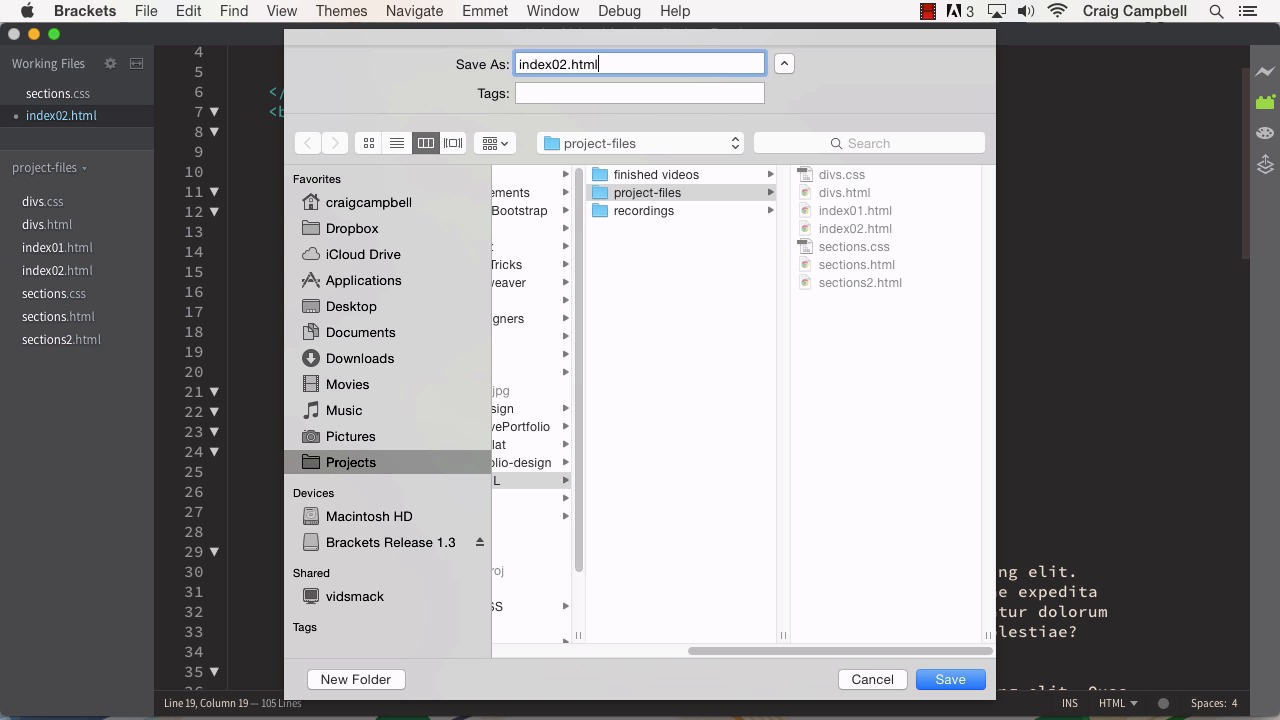
Task: Open the project-files location popup
Action: 641,143
